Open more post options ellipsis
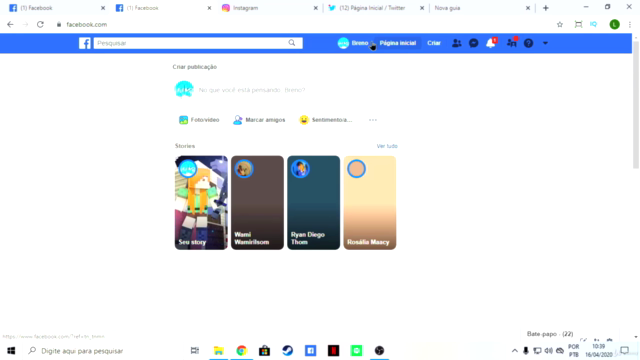Screen dimensions: 640x360 click(373, 120)
